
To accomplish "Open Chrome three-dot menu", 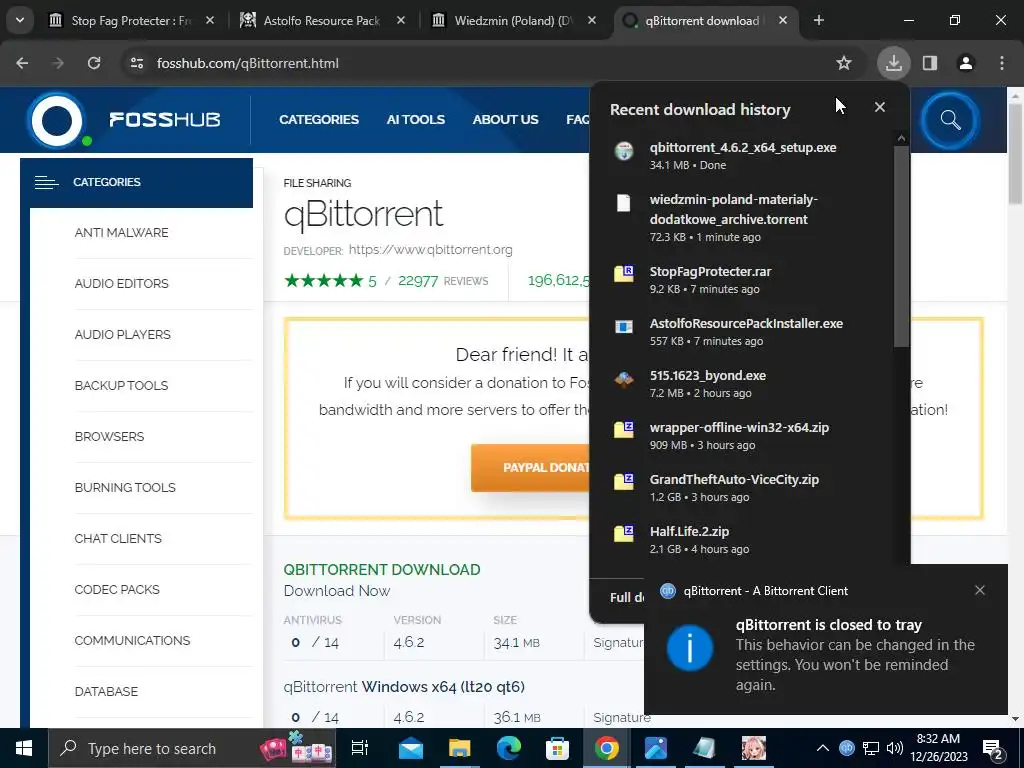I will click(1002, 63).
